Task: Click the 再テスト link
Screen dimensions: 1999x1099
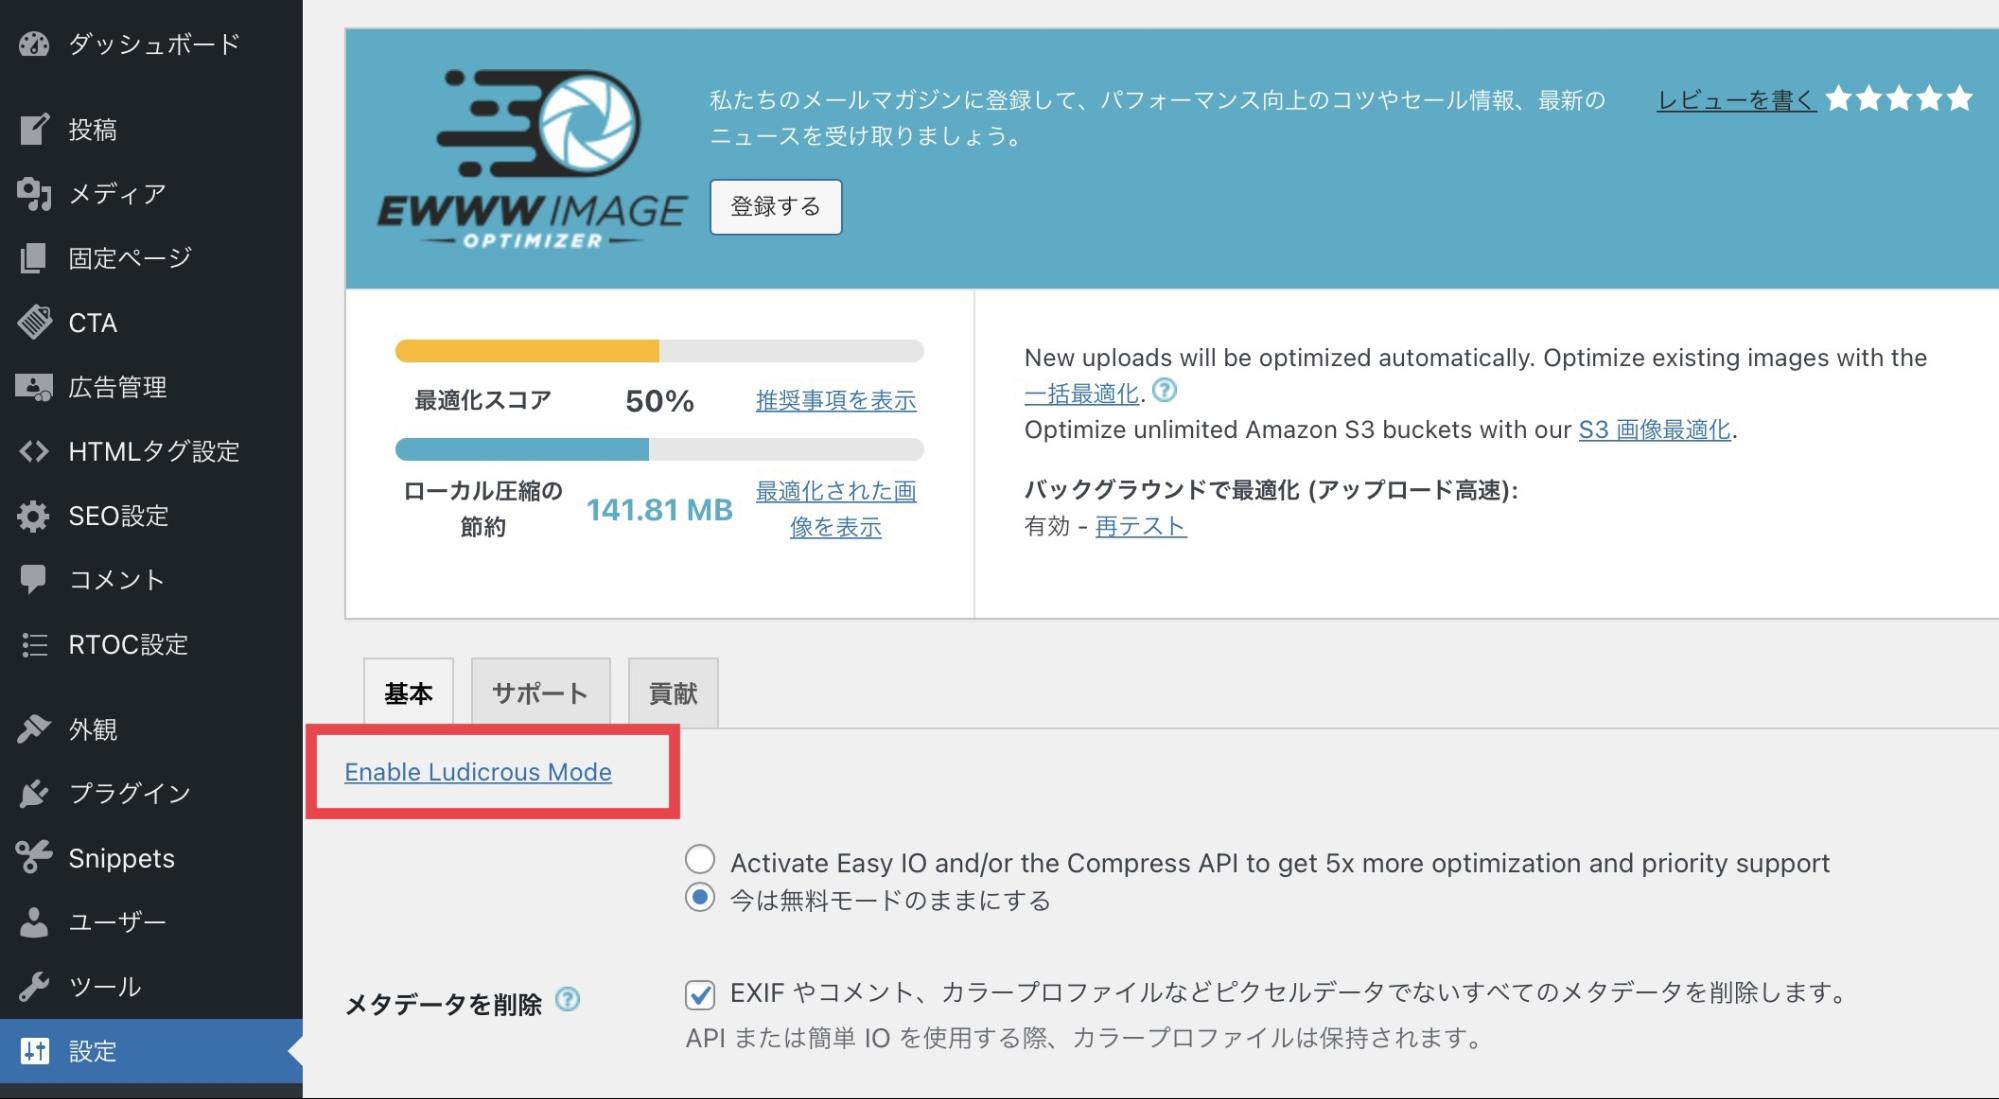Action: coord(1141,526)
